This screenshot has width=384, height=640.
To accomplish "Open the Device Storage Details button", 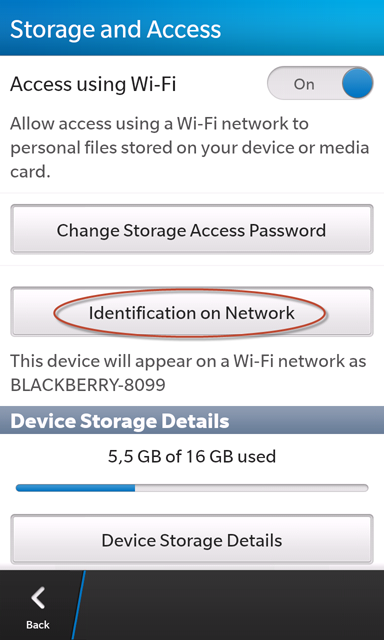I will [192, 540].
